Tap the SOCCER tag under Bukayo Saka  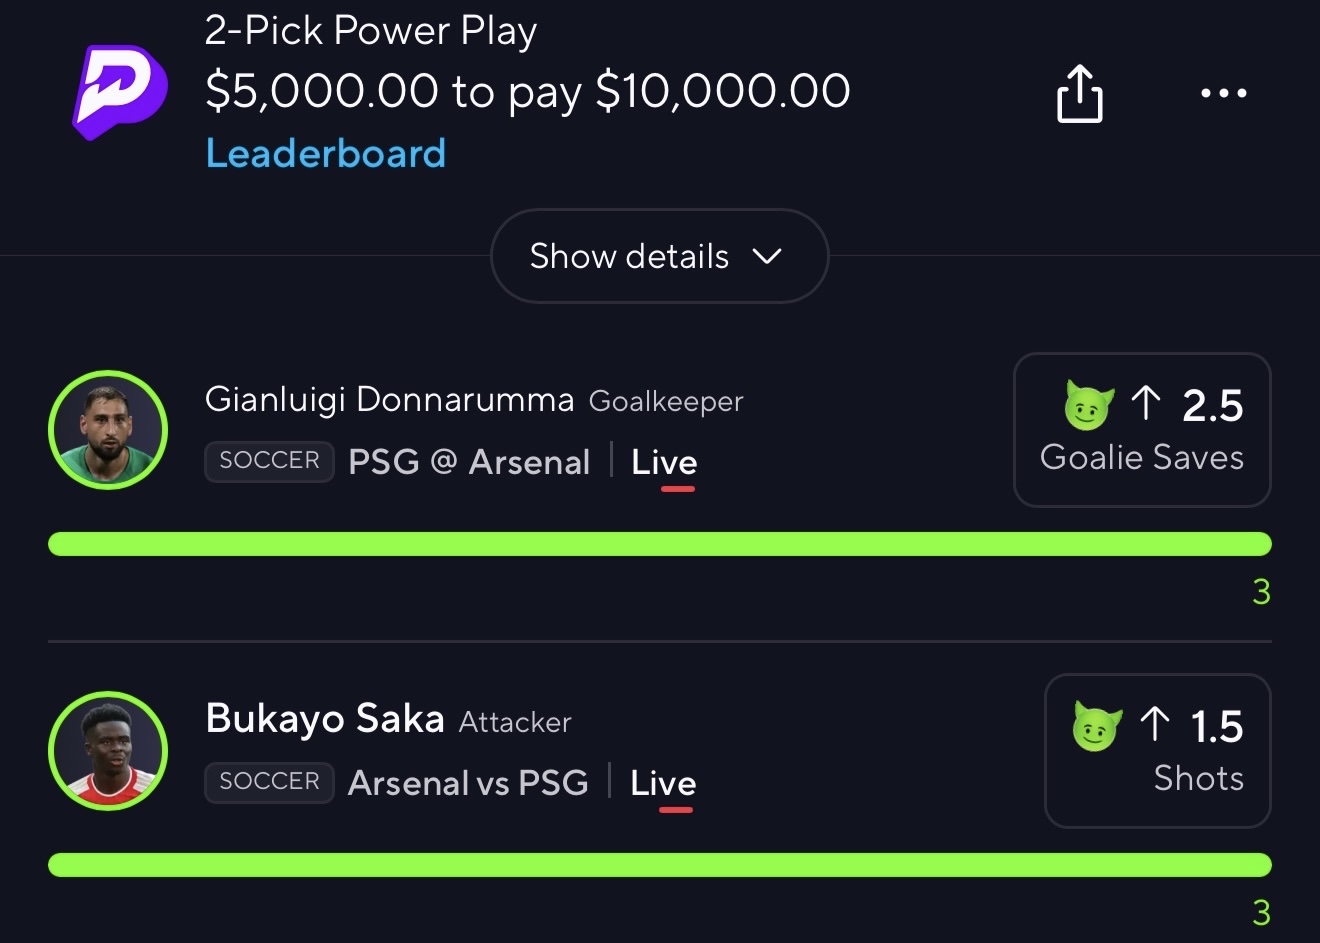(269, 782)
